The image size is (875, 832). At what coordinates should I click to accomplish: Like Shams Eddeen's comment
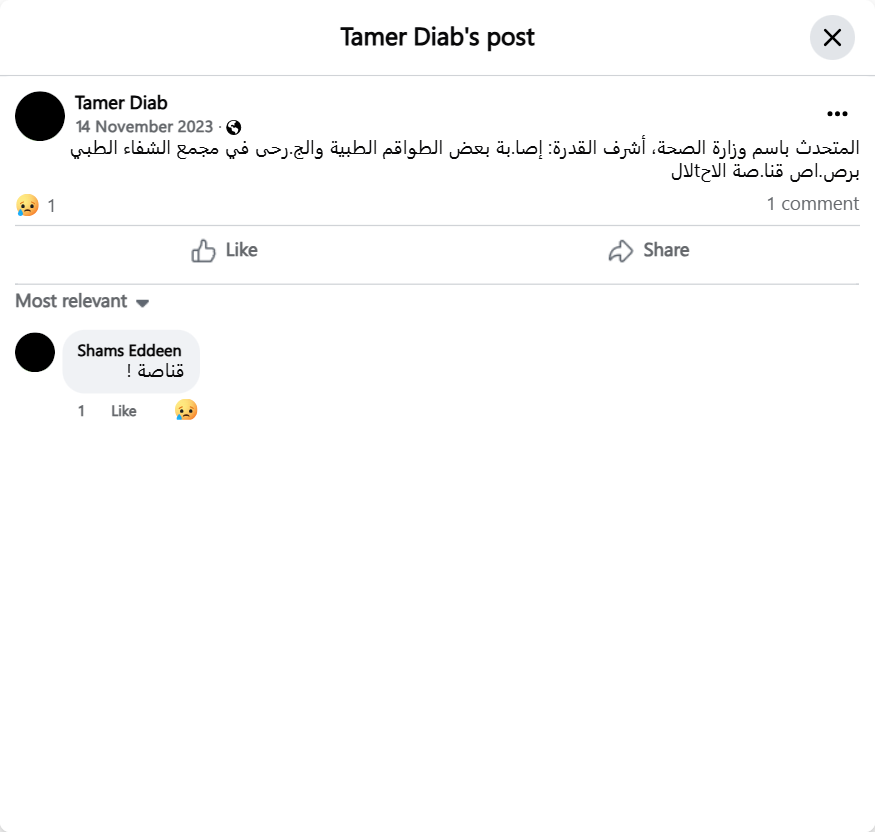click(x=124, y=411)
